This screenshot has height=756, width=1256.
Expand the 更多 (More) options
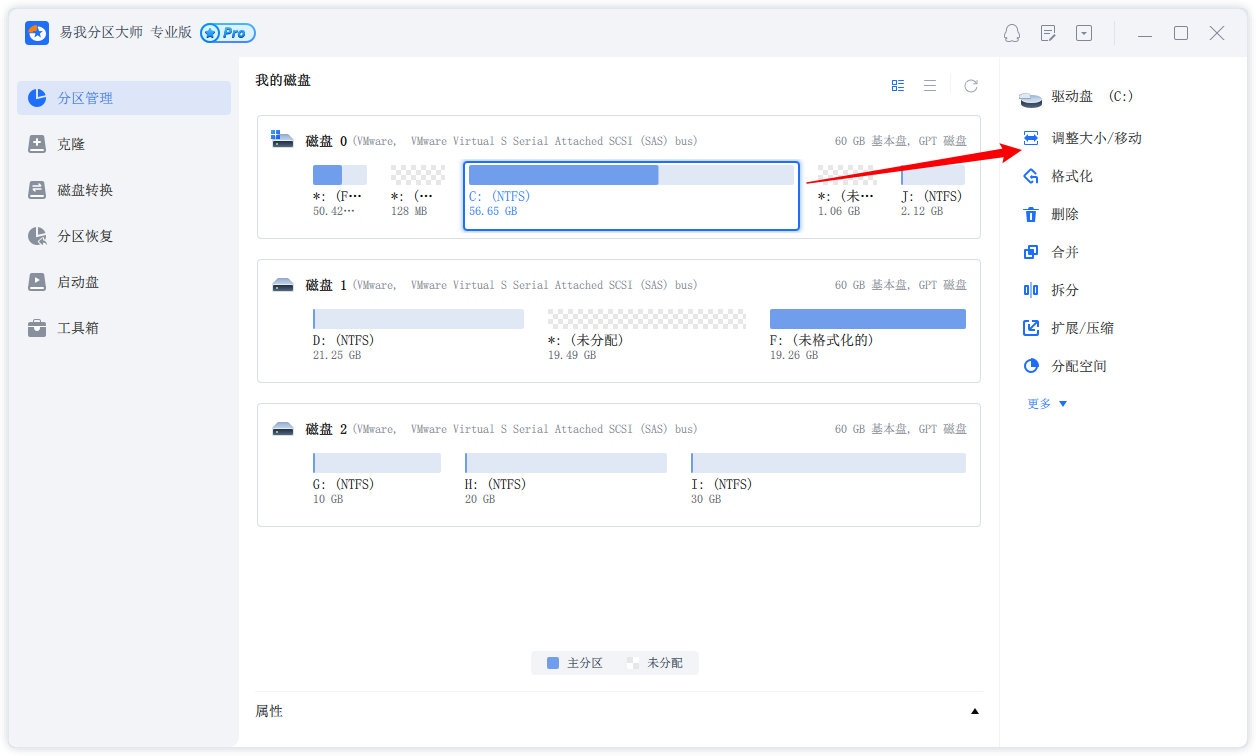tap(1047, 404)
